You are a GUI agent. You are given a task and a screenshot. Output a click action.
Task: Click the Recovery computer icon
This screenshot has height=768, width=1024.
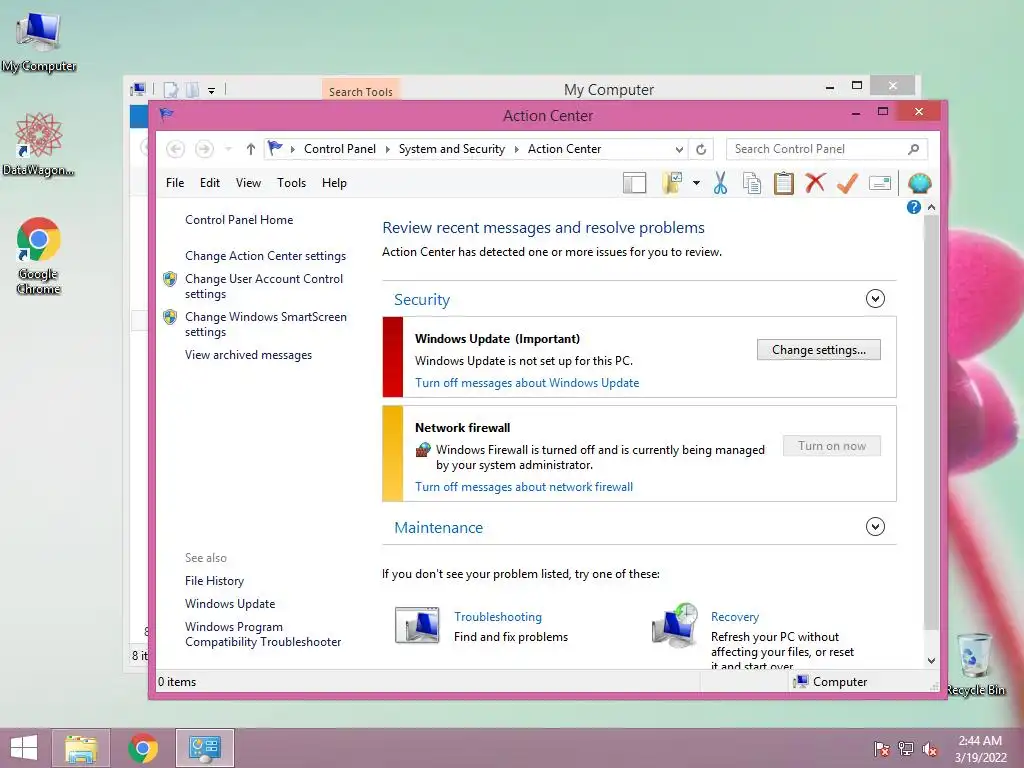[x=675, y=625]
